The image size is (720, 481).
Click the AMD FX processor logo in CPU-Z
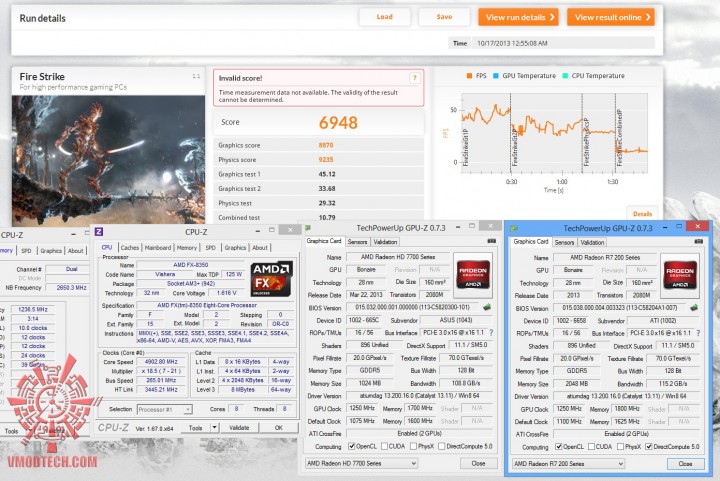tap(271, 279)
